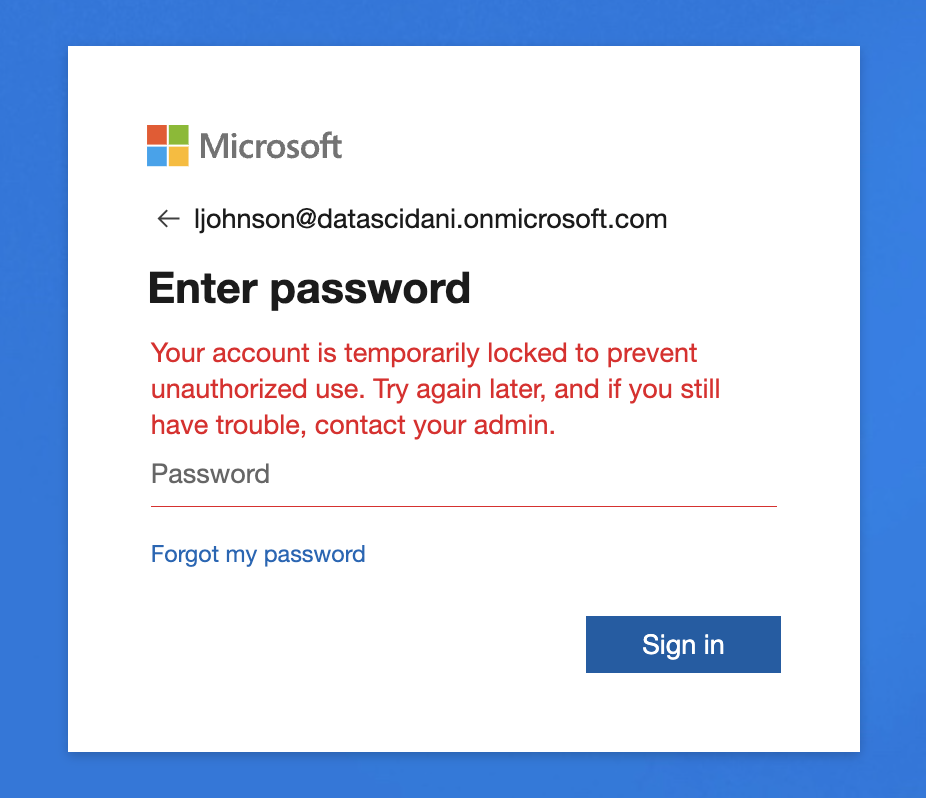This screenshot has width=926, height=798.
Task: Select the ljohnson@datascidani.onmicrosoft.com account text
Action: tap(430, 219)
